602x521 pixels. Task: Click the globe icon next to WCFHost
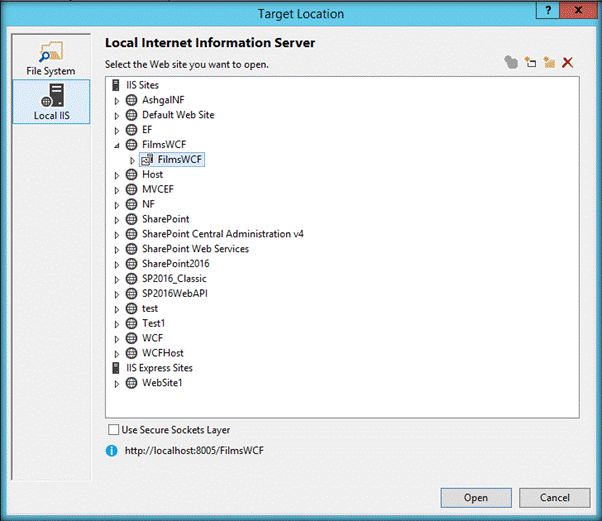pyautogui.click(x=131, y=353)
